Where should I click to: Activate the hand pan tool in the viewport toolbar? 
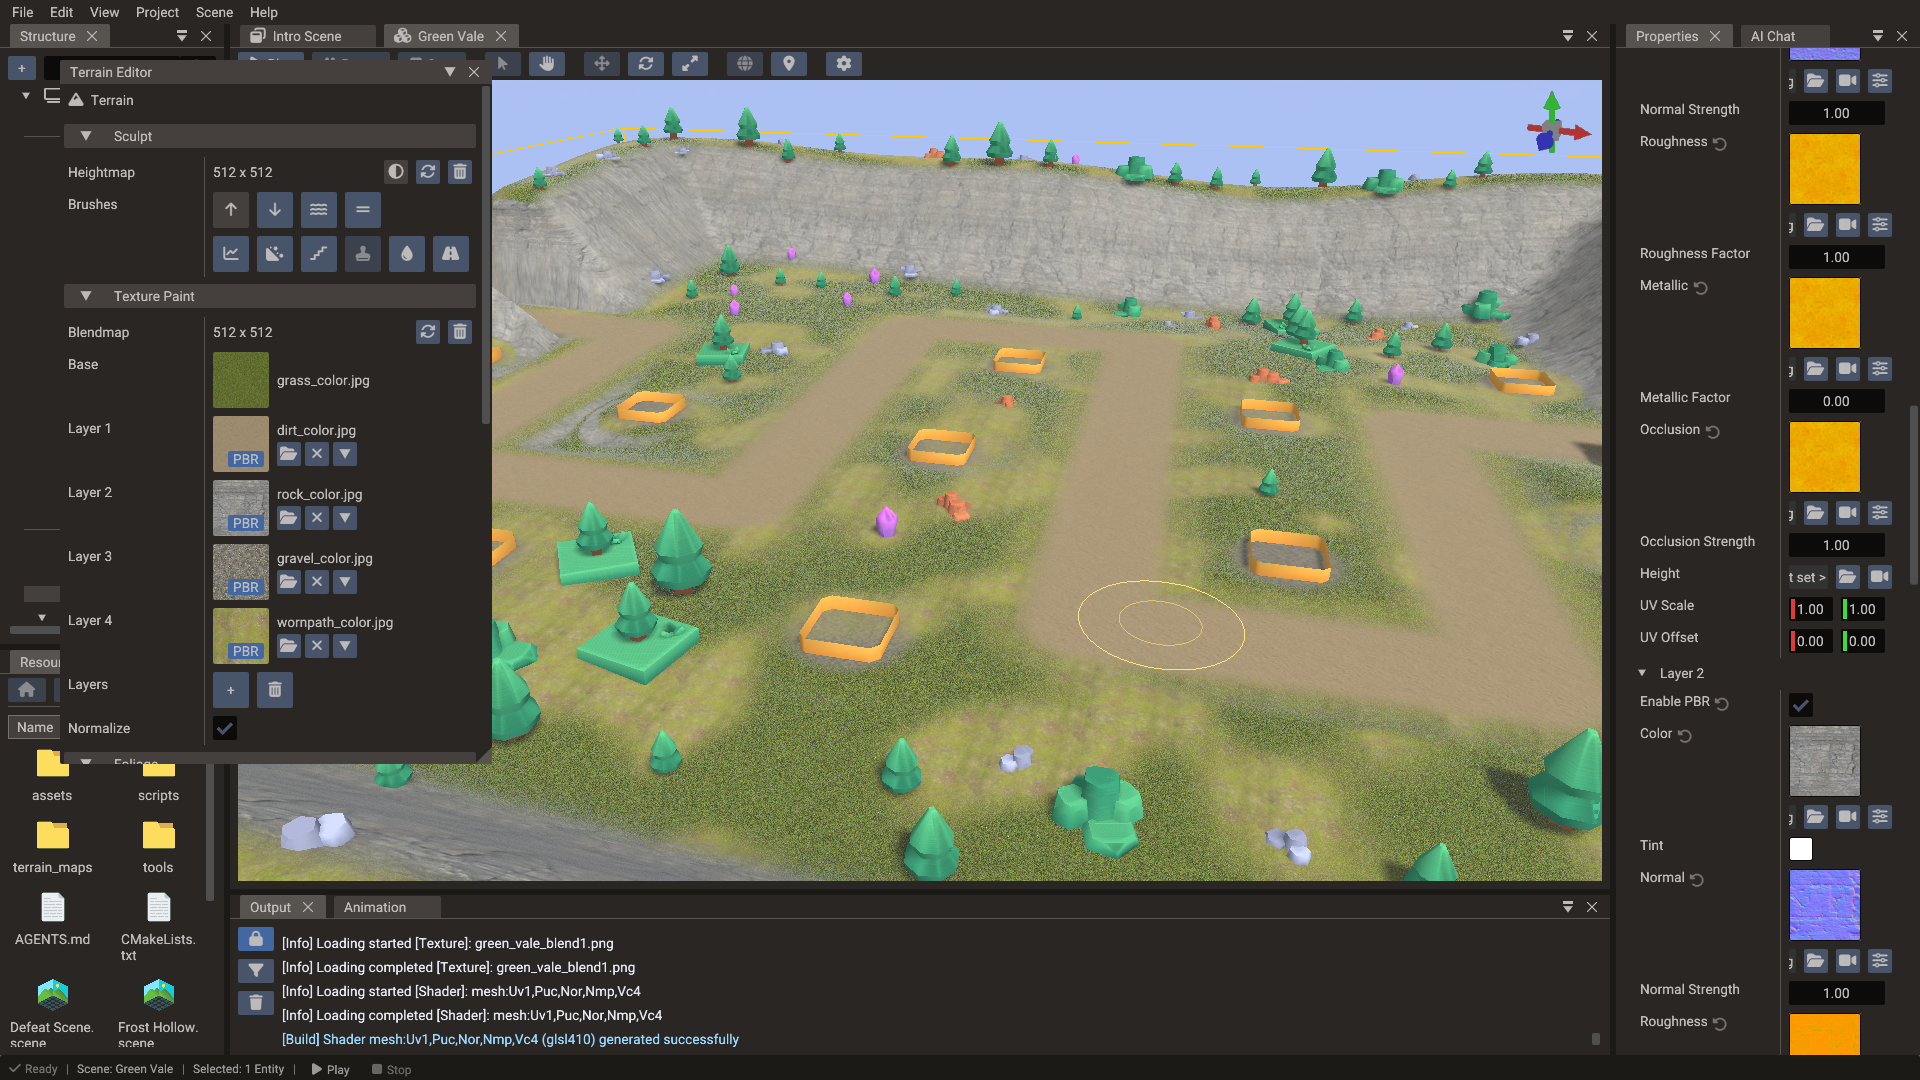click(x=547, y=64)
